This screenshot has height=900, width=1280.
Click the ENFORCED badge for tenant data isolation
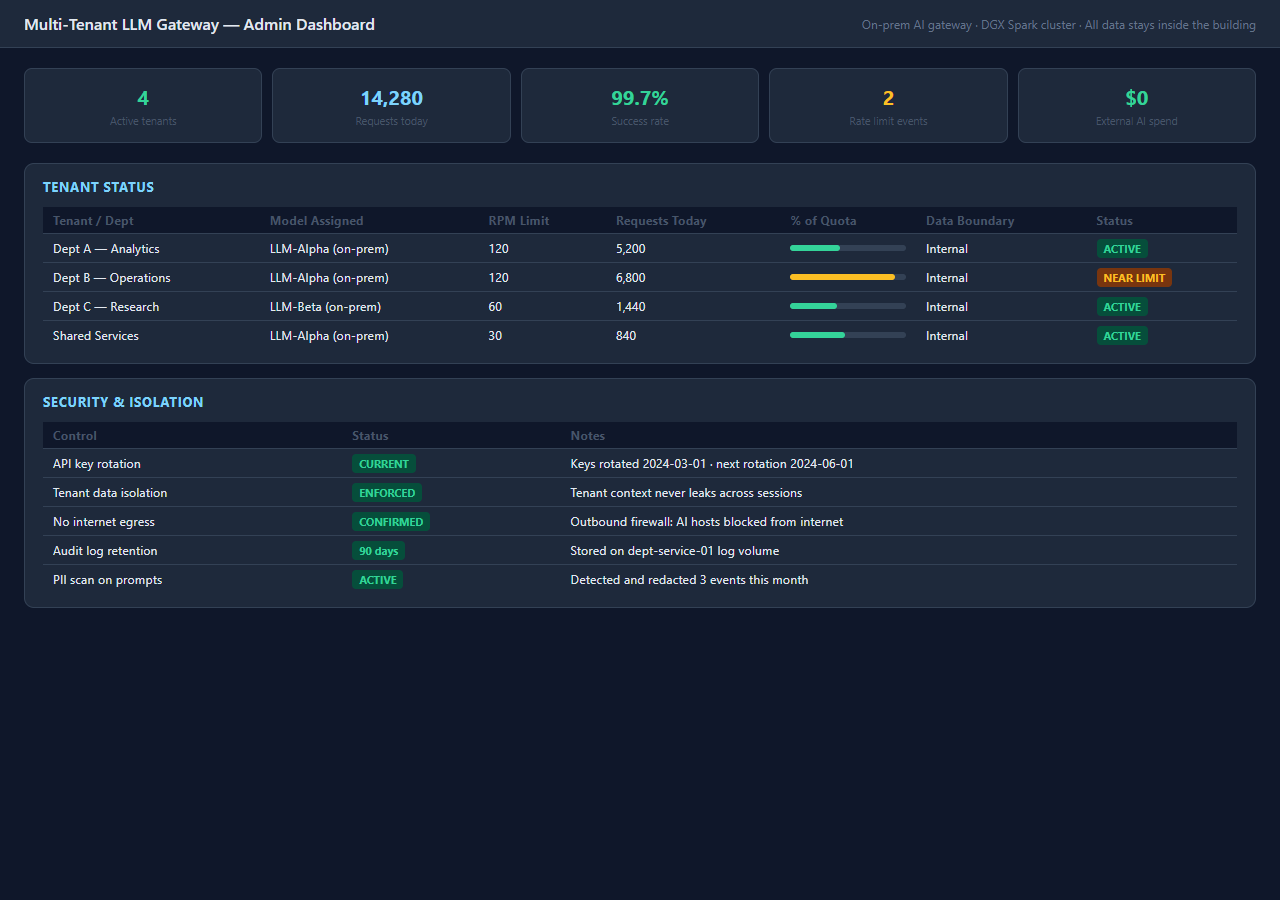point(387,493)
